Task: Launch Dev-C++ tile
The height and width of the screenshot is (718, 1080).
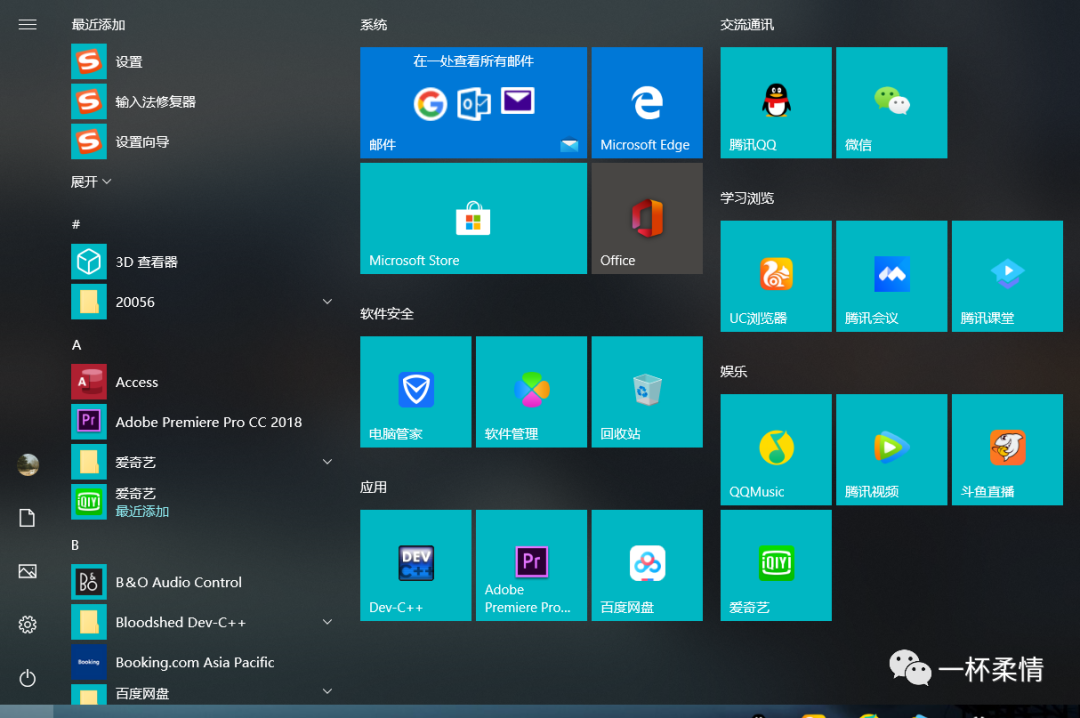Action: [x=415, y=566]
